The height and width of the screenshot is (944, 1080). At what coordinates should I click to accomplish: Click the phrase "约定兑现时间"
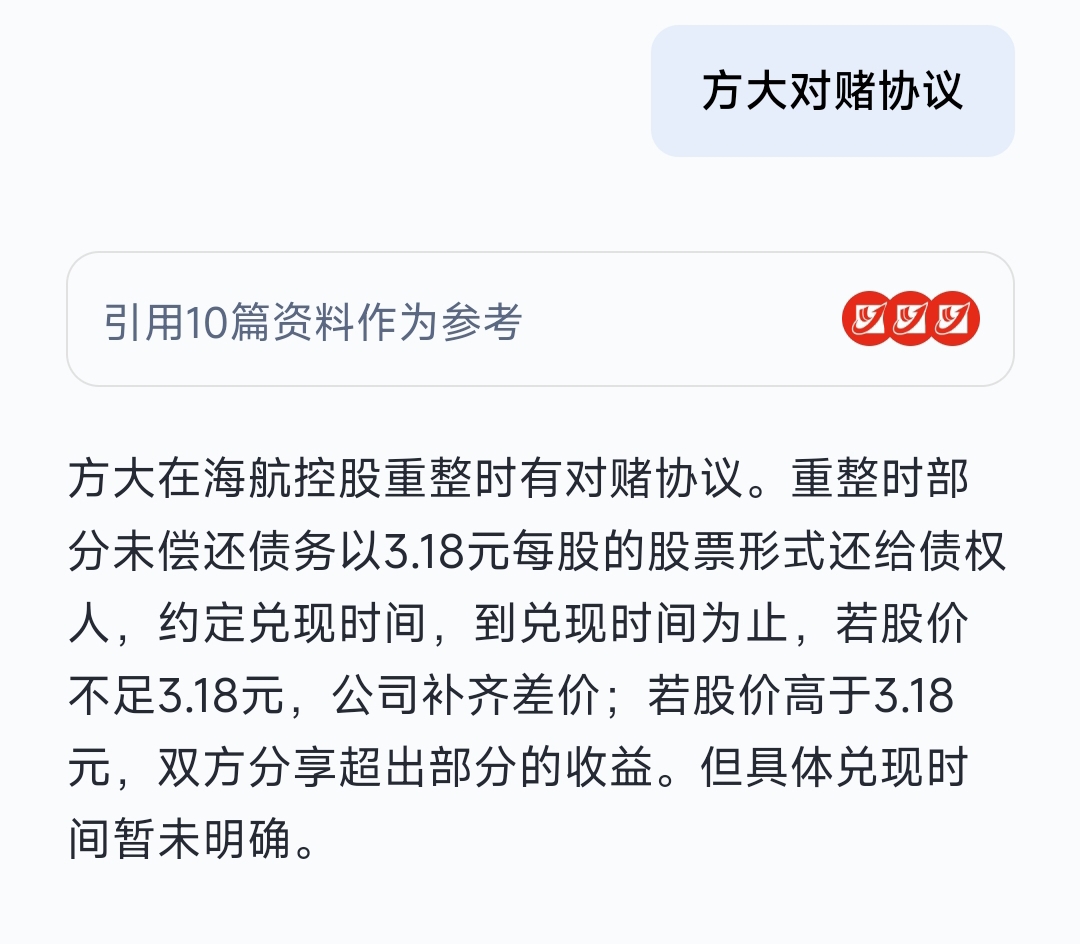(291, 623)
